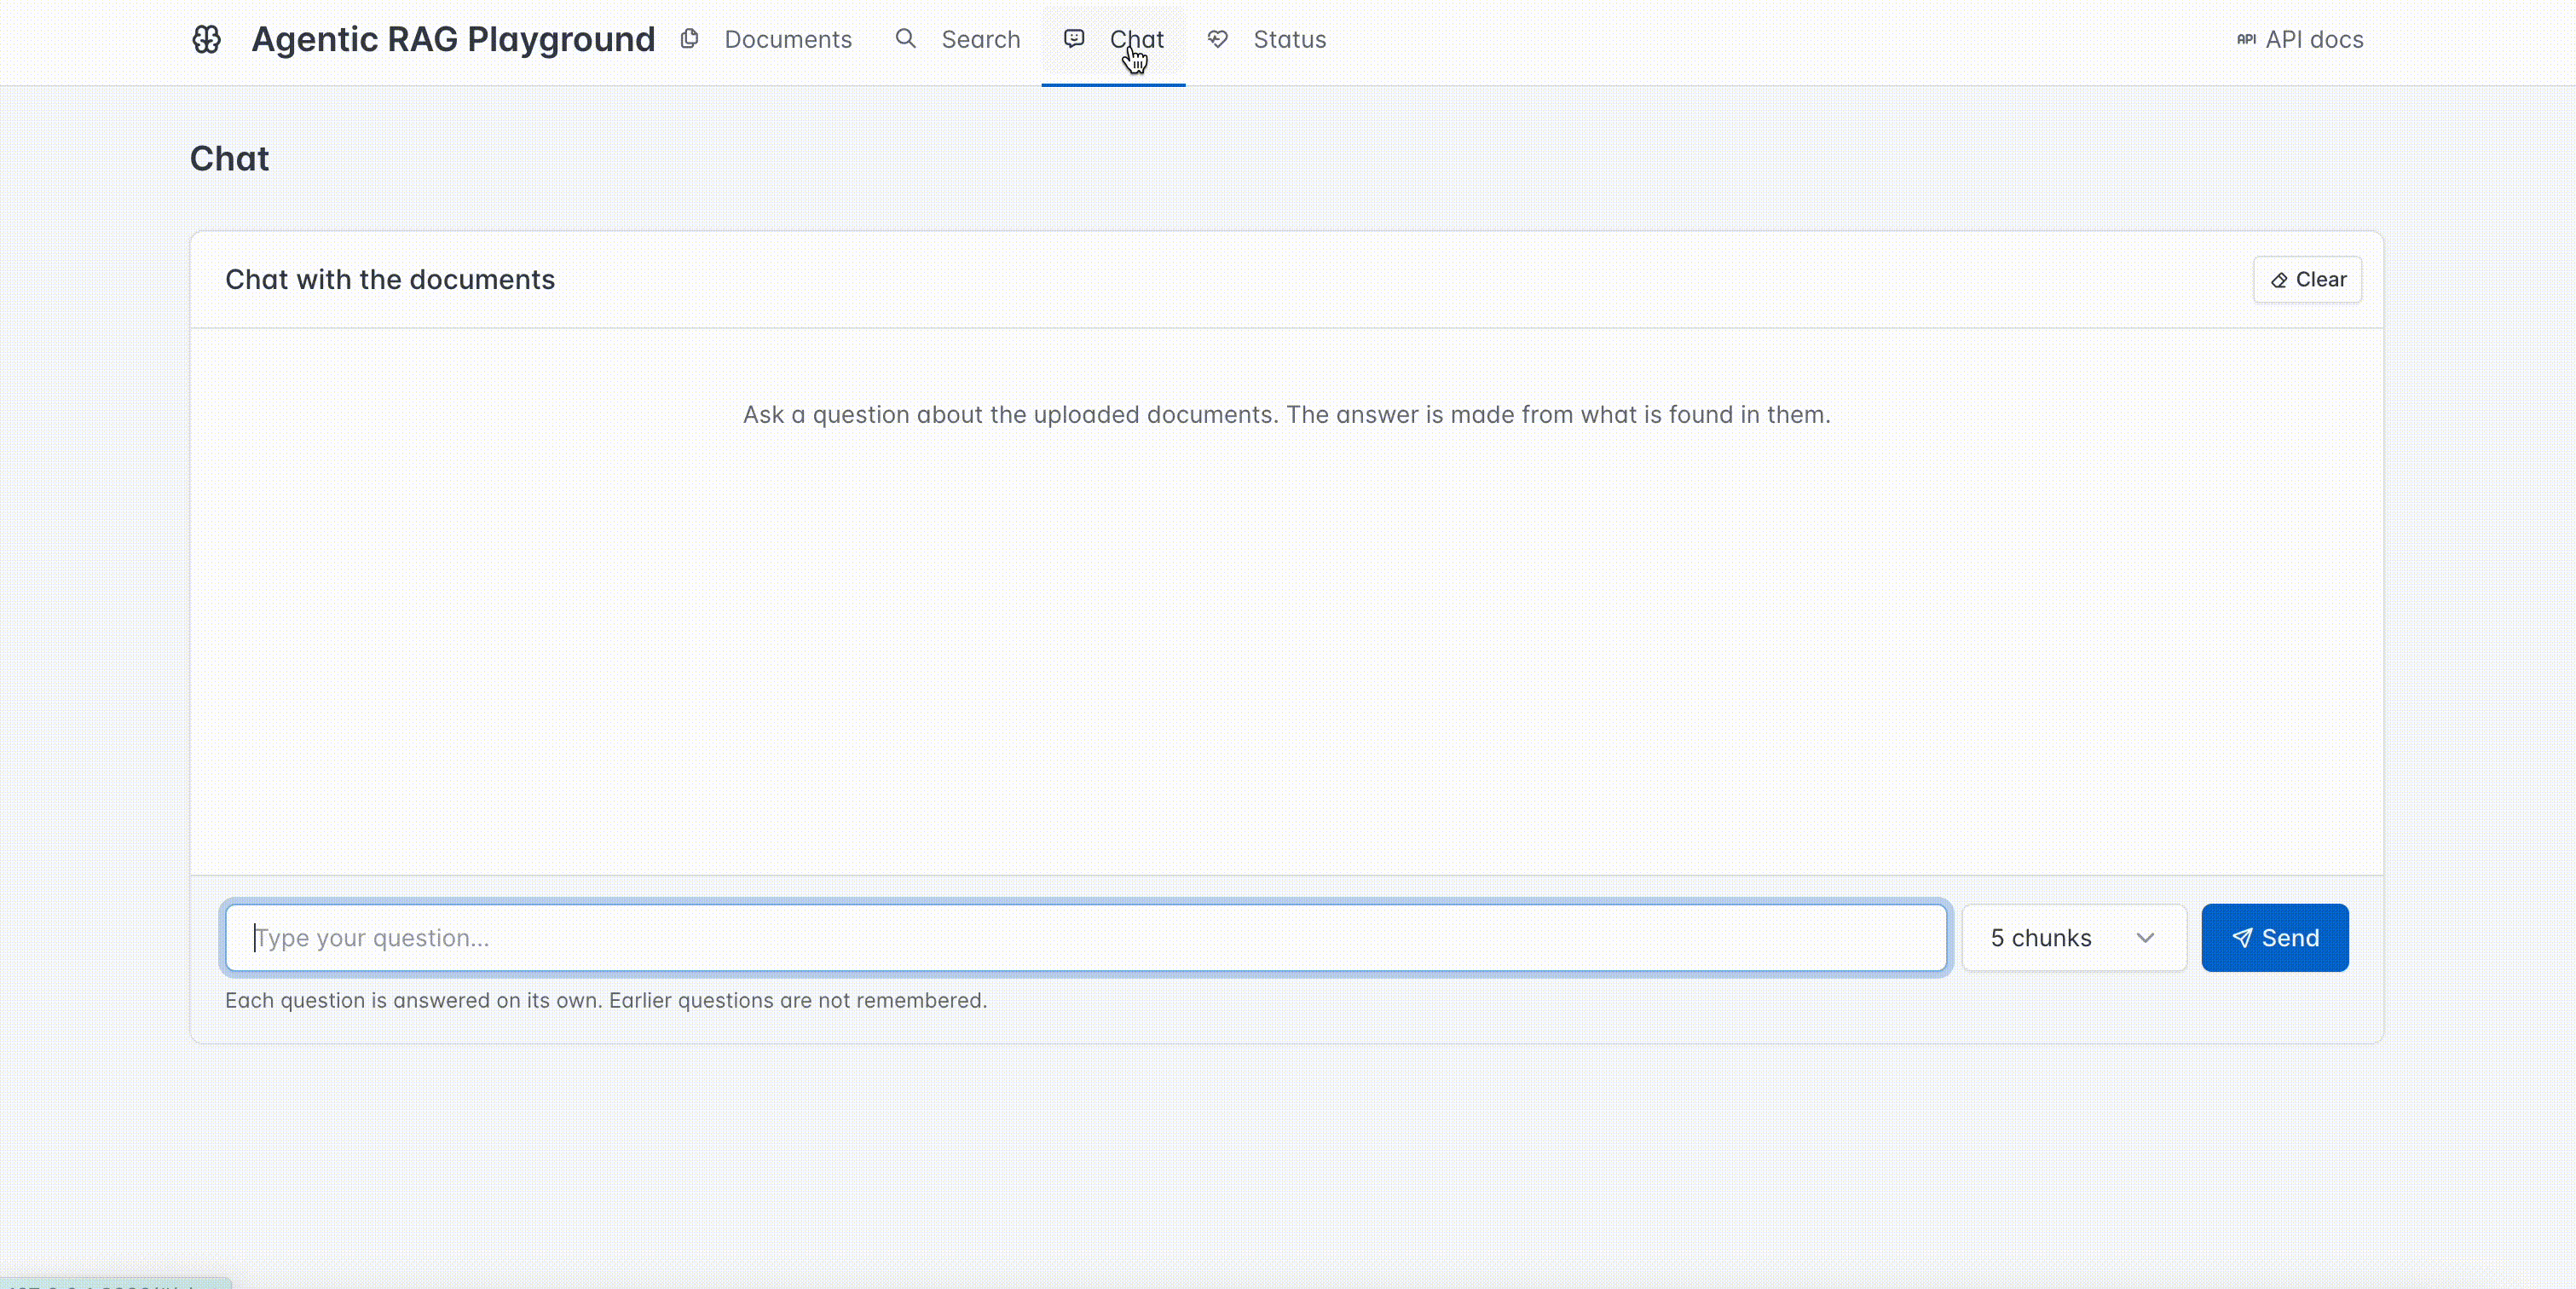2576x1289 pixels.
Task: Focus the Type your question input
Action: 1086,938
